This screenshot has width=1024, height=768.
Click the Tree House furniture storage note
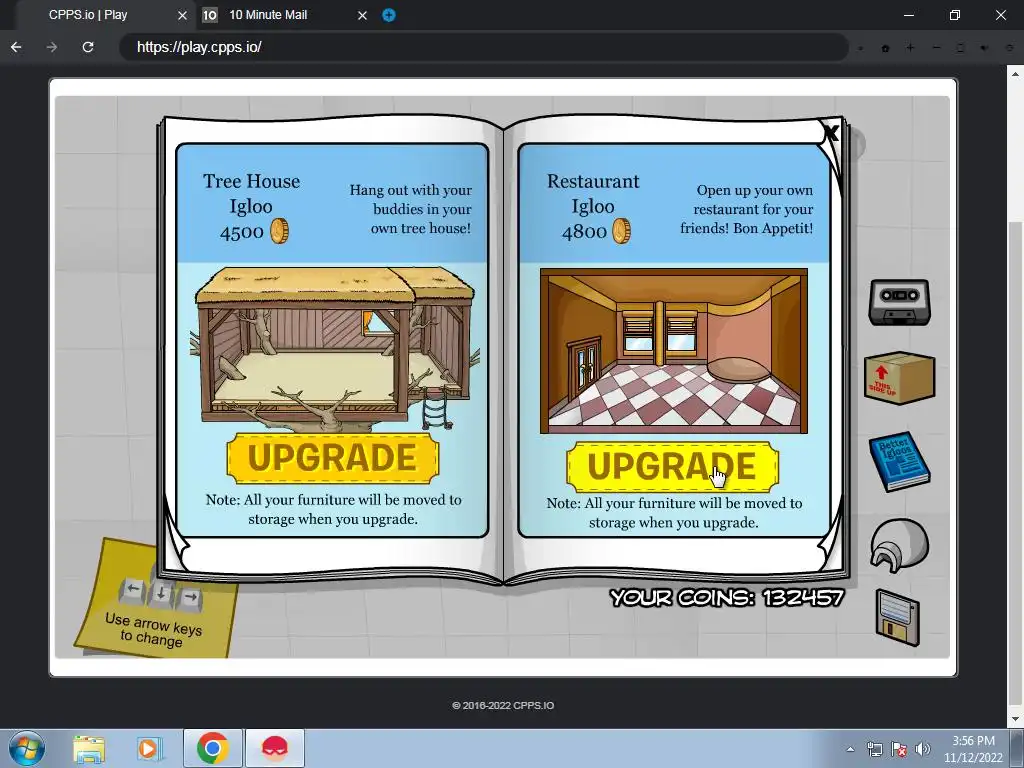click(x=333, y=509)
